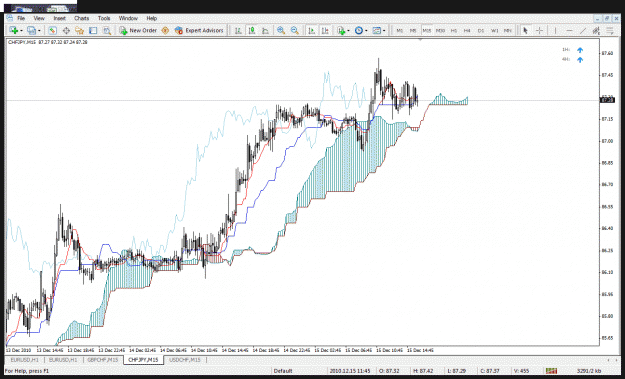The height and width of the screenshot is (379, 625).
Task: Open the Templates icon
Action: point(376,30)
